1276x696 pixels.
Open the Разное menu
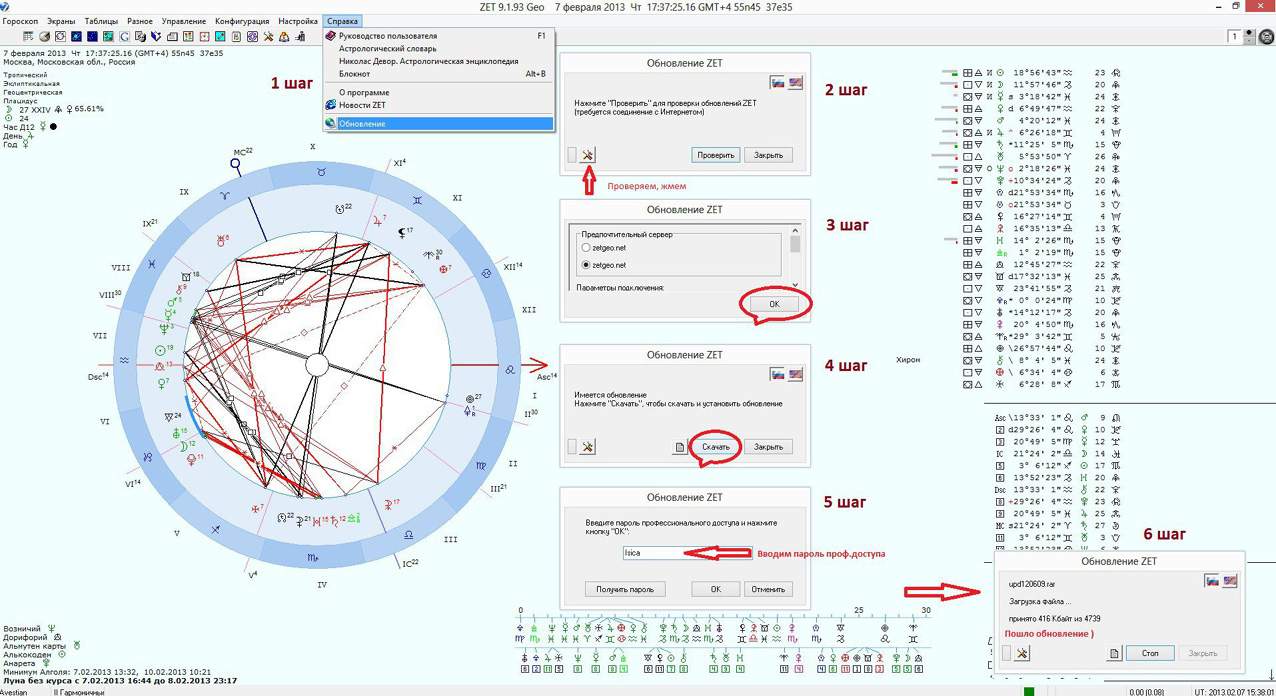tap(140, 21)
